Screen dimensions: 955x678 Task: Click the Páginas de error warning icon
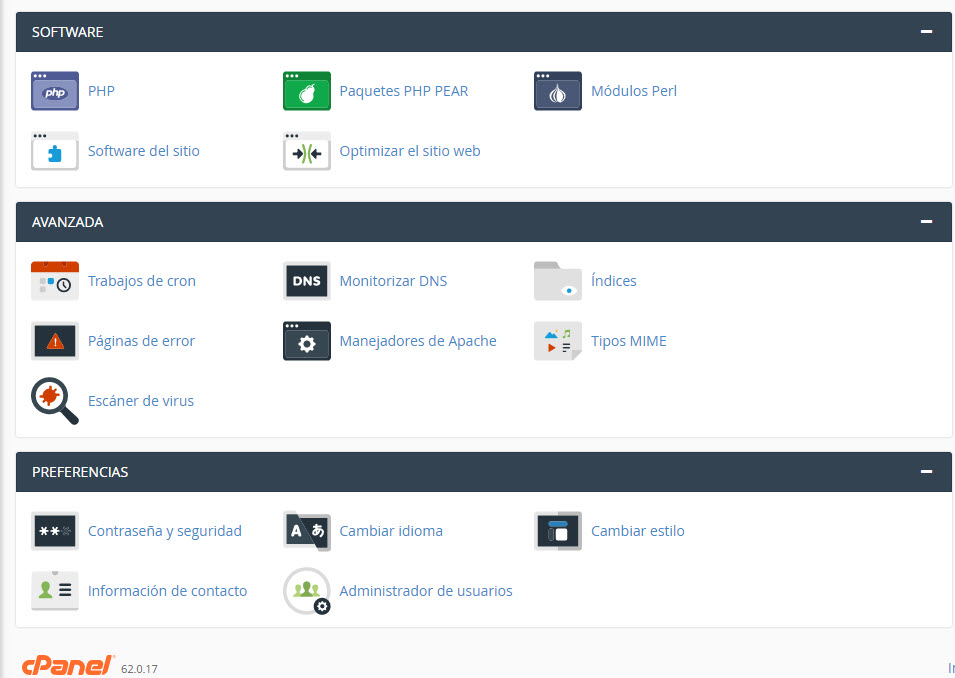point(55,341)
